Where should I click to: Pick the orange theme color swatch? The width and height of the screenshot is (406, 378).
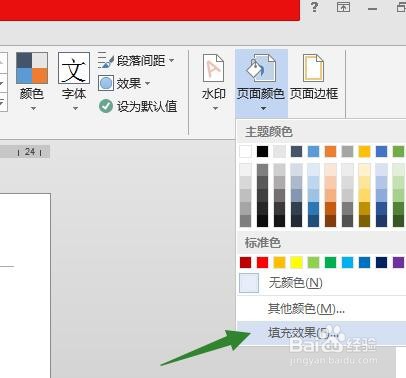(330, 151)
